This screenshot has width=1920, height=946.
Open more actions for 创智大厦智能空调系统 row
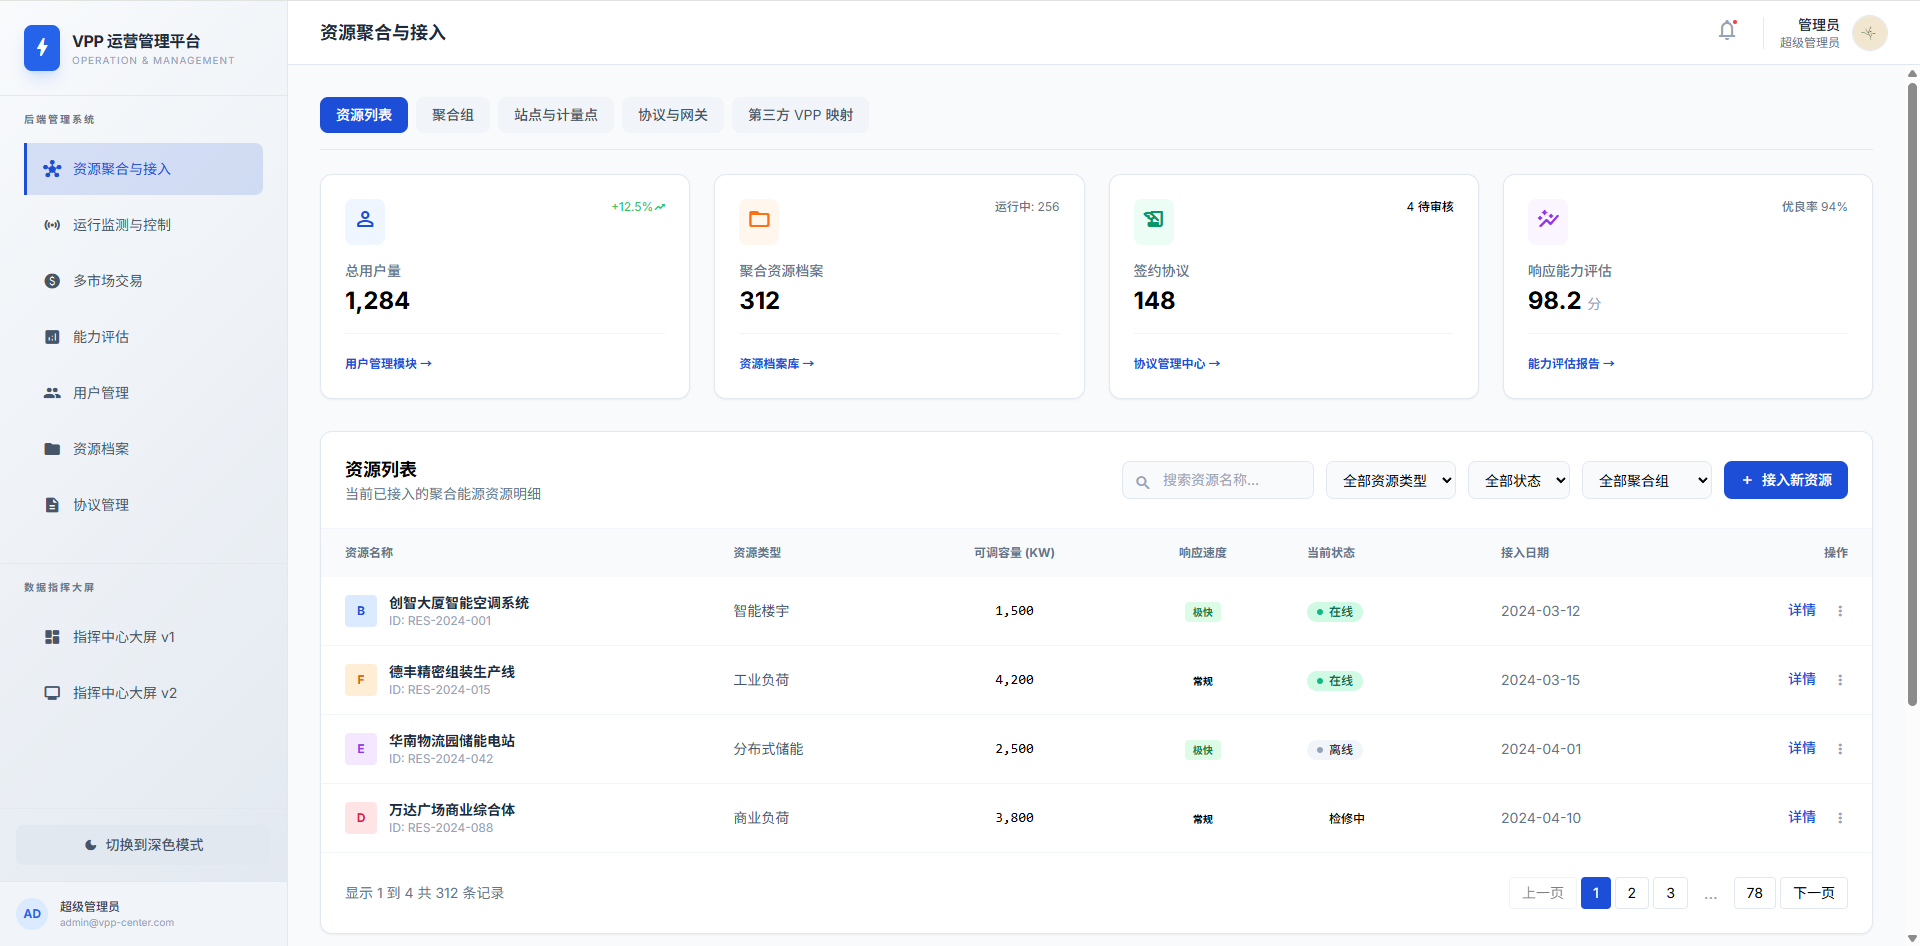[x=1840, y=611]
